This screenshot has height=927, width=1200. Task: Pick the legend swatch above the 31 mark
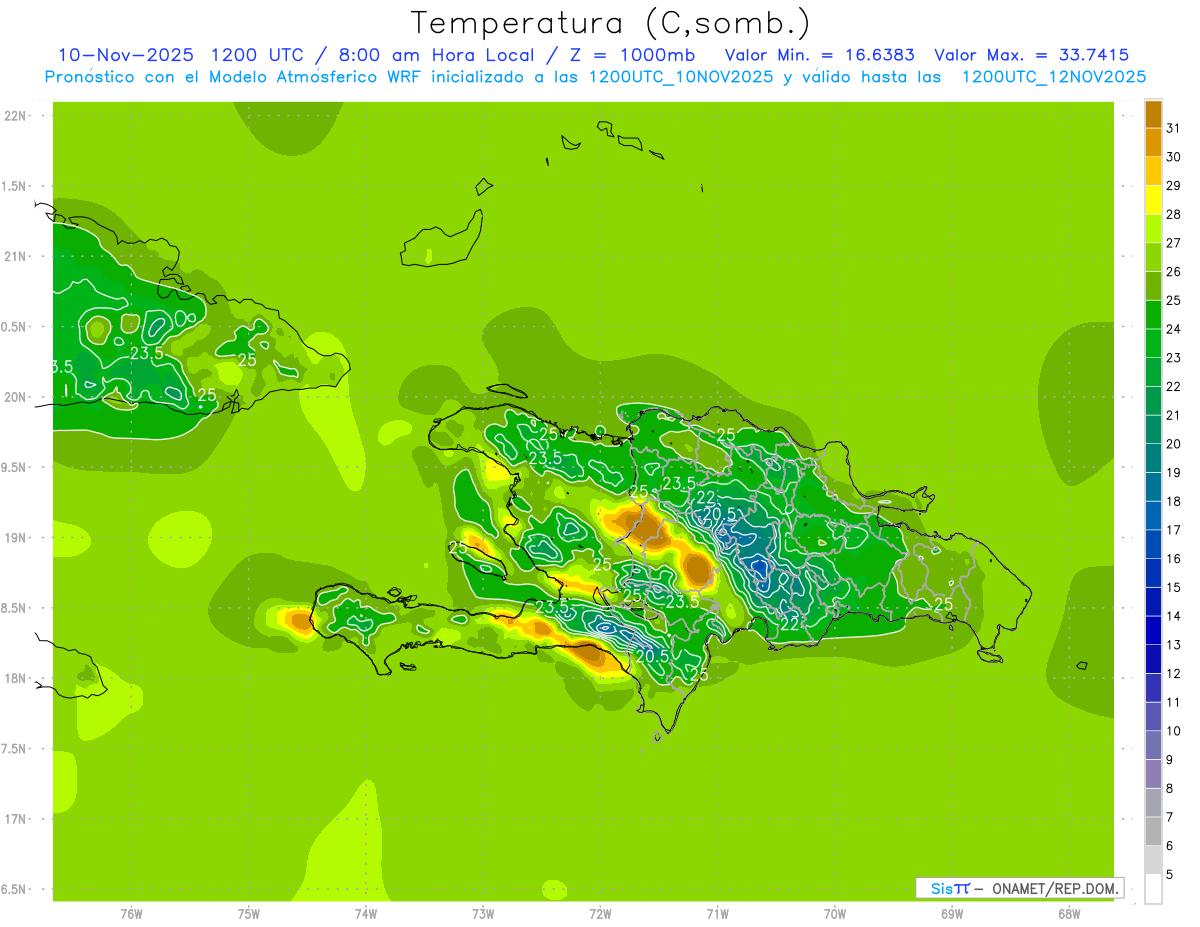coord(1153,114)
